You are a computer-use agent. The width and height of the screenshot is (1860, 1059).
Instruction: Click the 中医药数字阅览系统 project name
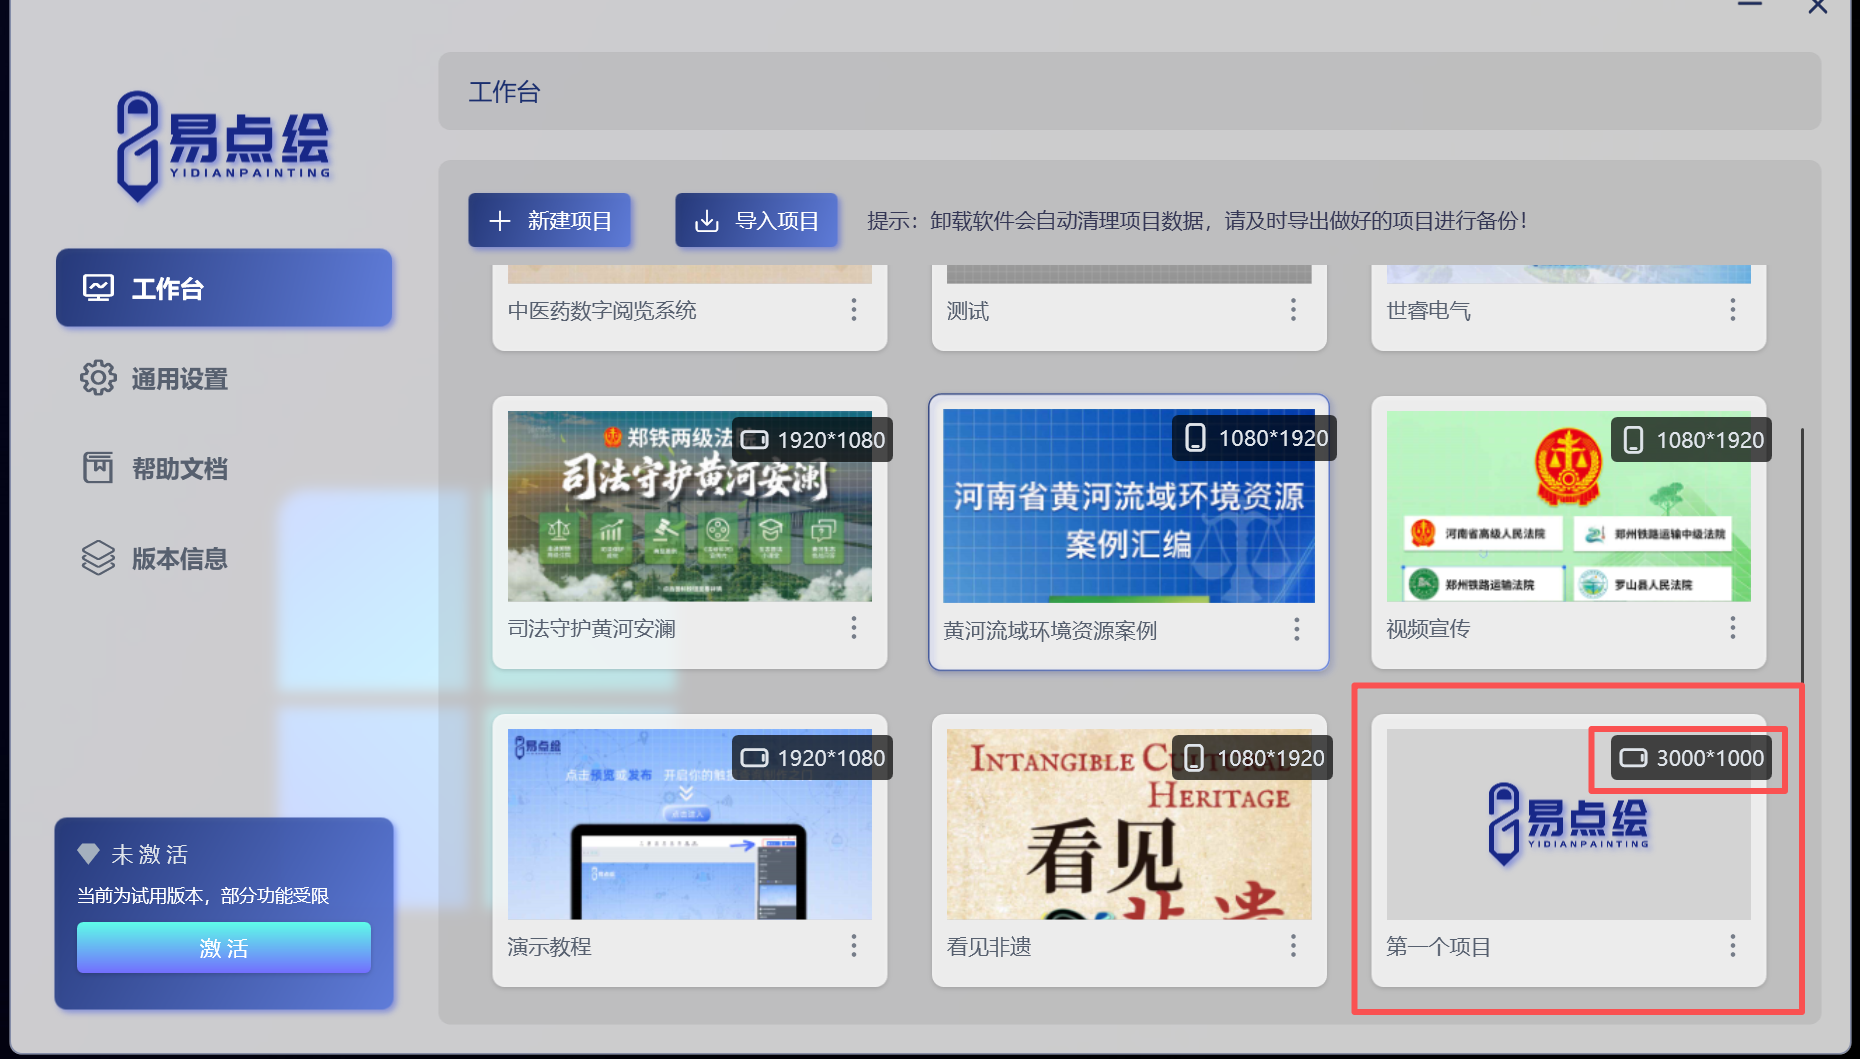tap(602, 311)
